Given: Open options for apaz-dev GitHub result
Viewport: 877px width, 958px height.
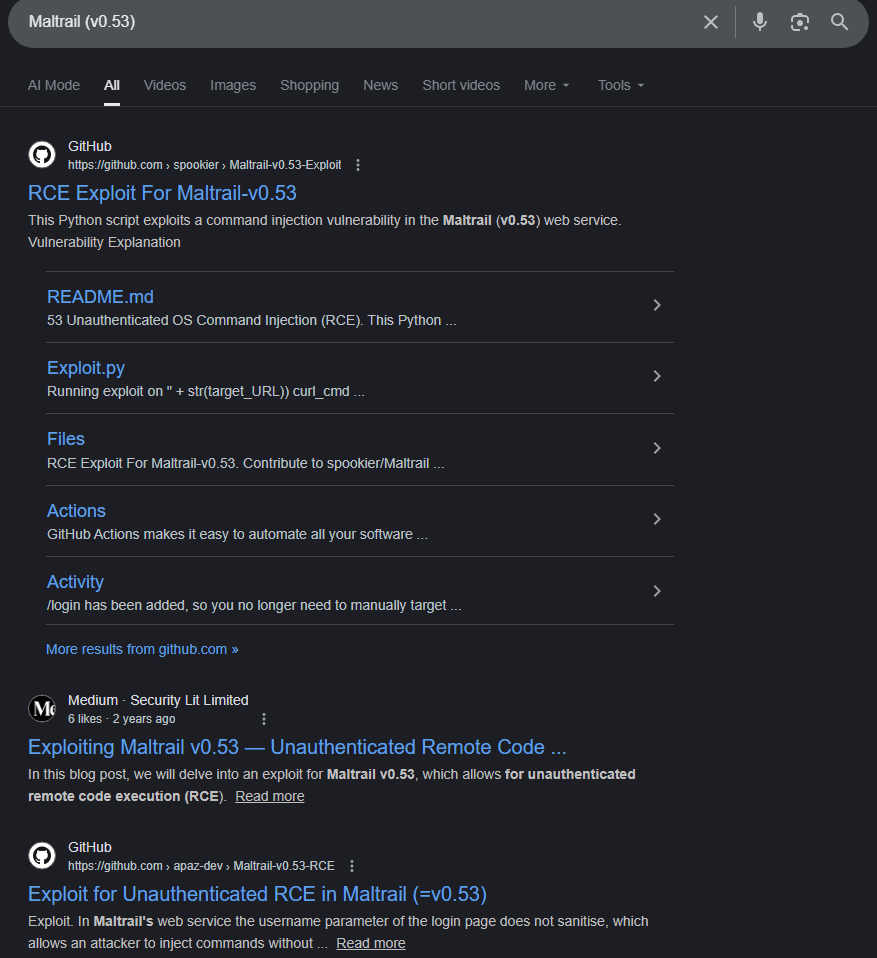Looking at the screenshot, I should 351,866.
